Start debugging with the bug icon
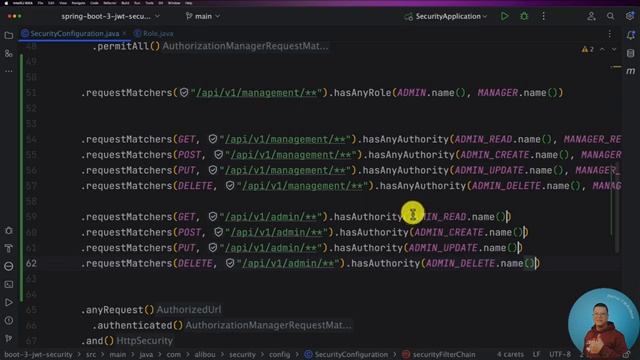The image size is (640, 360). point(524,16)
